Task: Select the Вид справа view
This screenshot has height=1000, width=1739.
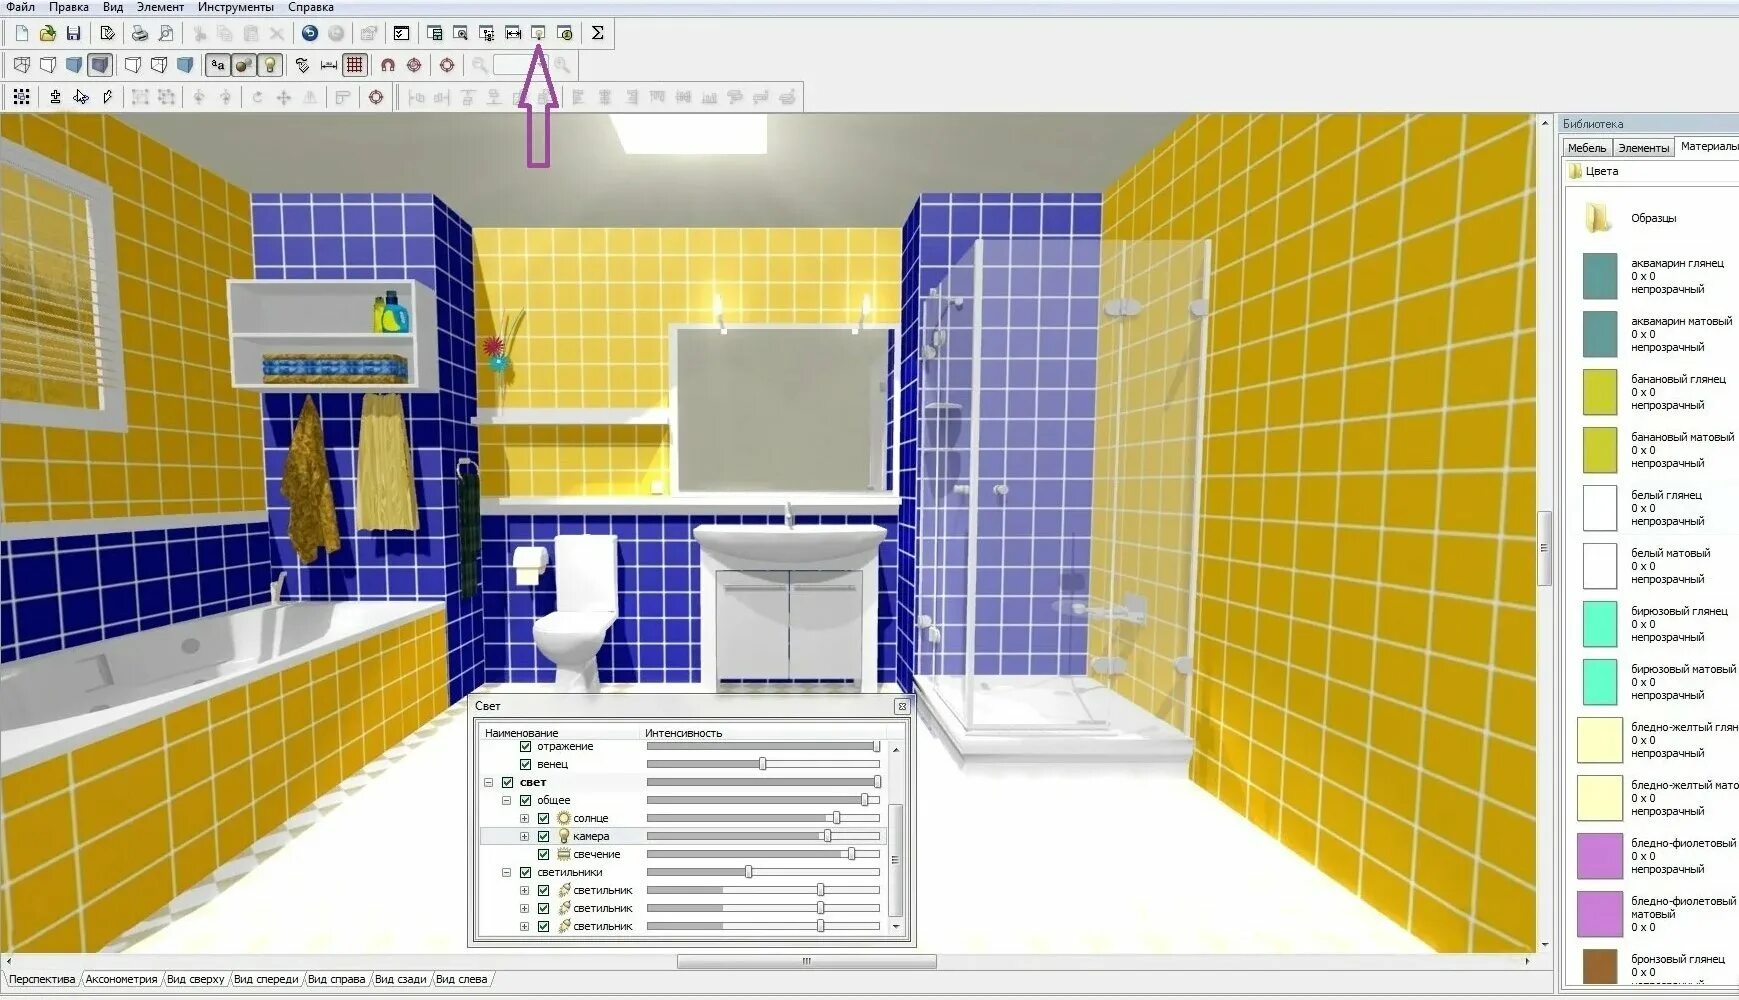Action: [336, 979]
